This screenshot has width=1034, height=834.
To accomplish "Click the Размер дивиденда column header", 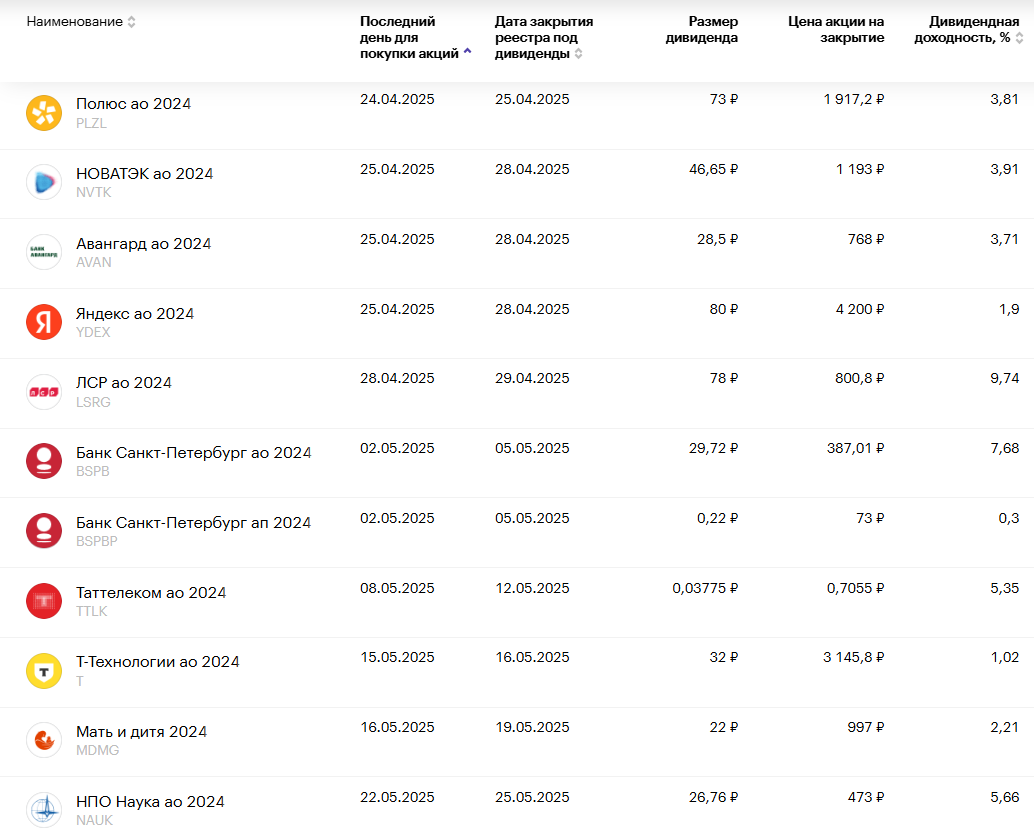I will point(712,30).
